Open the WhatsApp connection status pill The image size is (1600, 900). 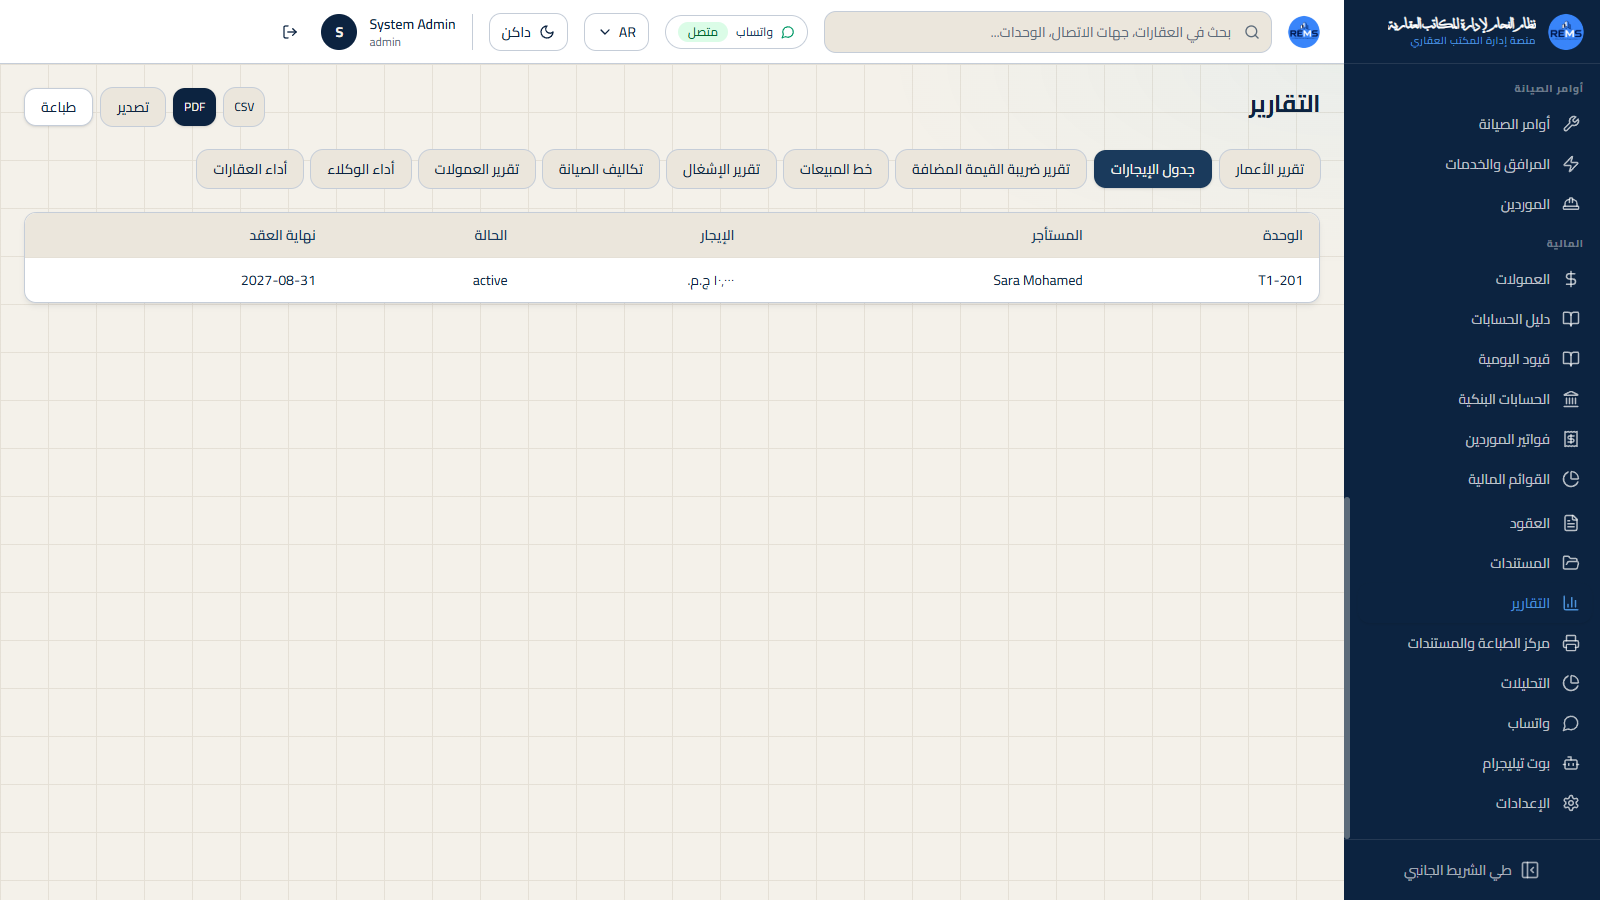pyautogui.click(x=736, y=32)
